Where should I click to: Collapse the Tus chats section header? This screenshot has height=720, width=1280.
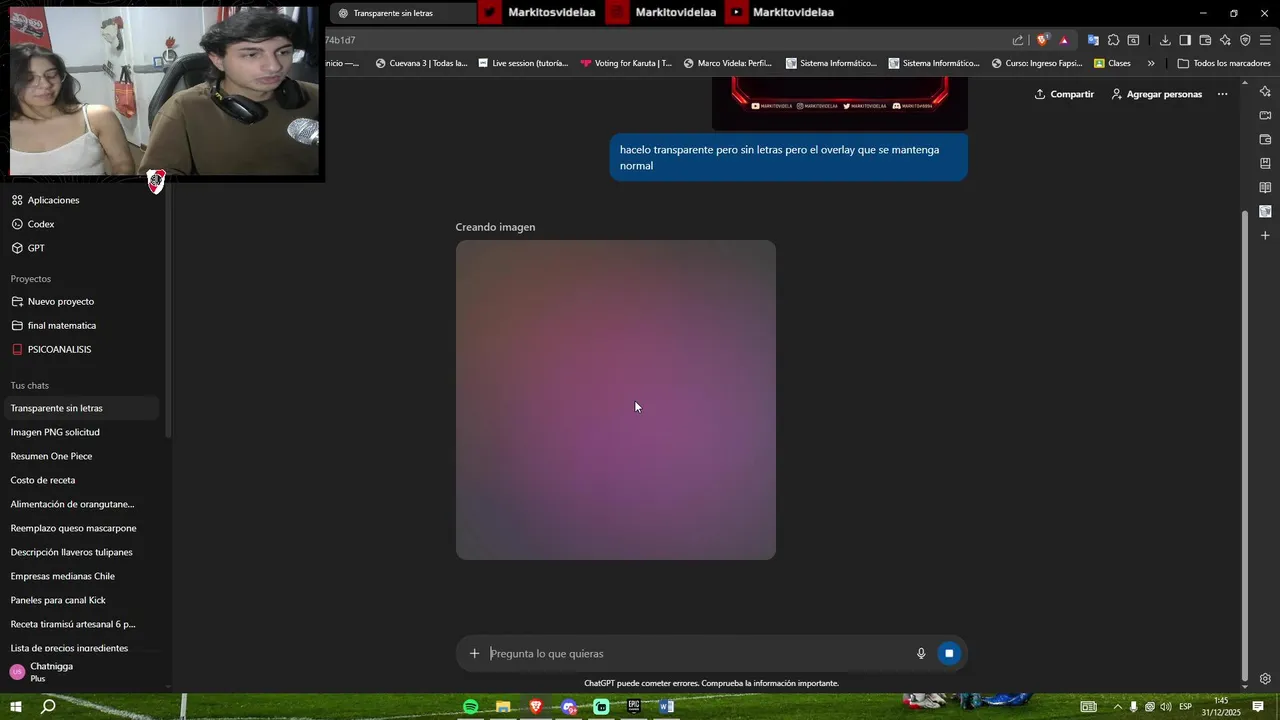(x=30, y=385)
